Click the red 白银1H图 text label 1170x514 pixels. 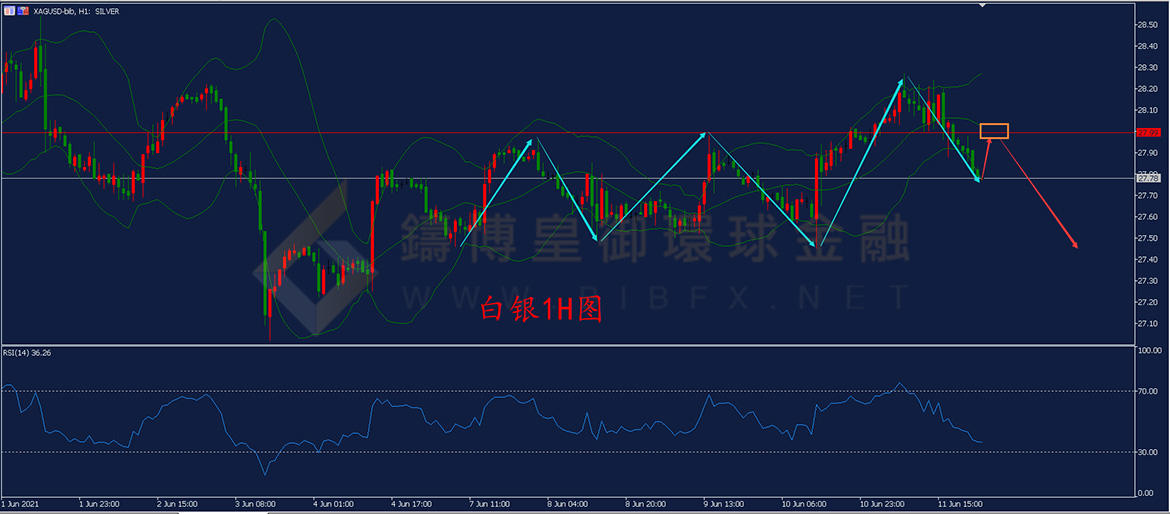(x=542, y=310)
